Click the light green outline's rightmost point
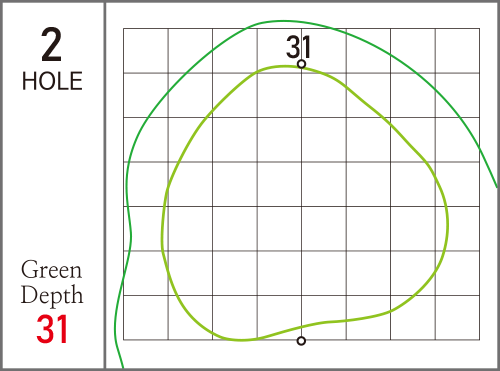The width and height of the screenshot is (500, 371). (448, 224)
